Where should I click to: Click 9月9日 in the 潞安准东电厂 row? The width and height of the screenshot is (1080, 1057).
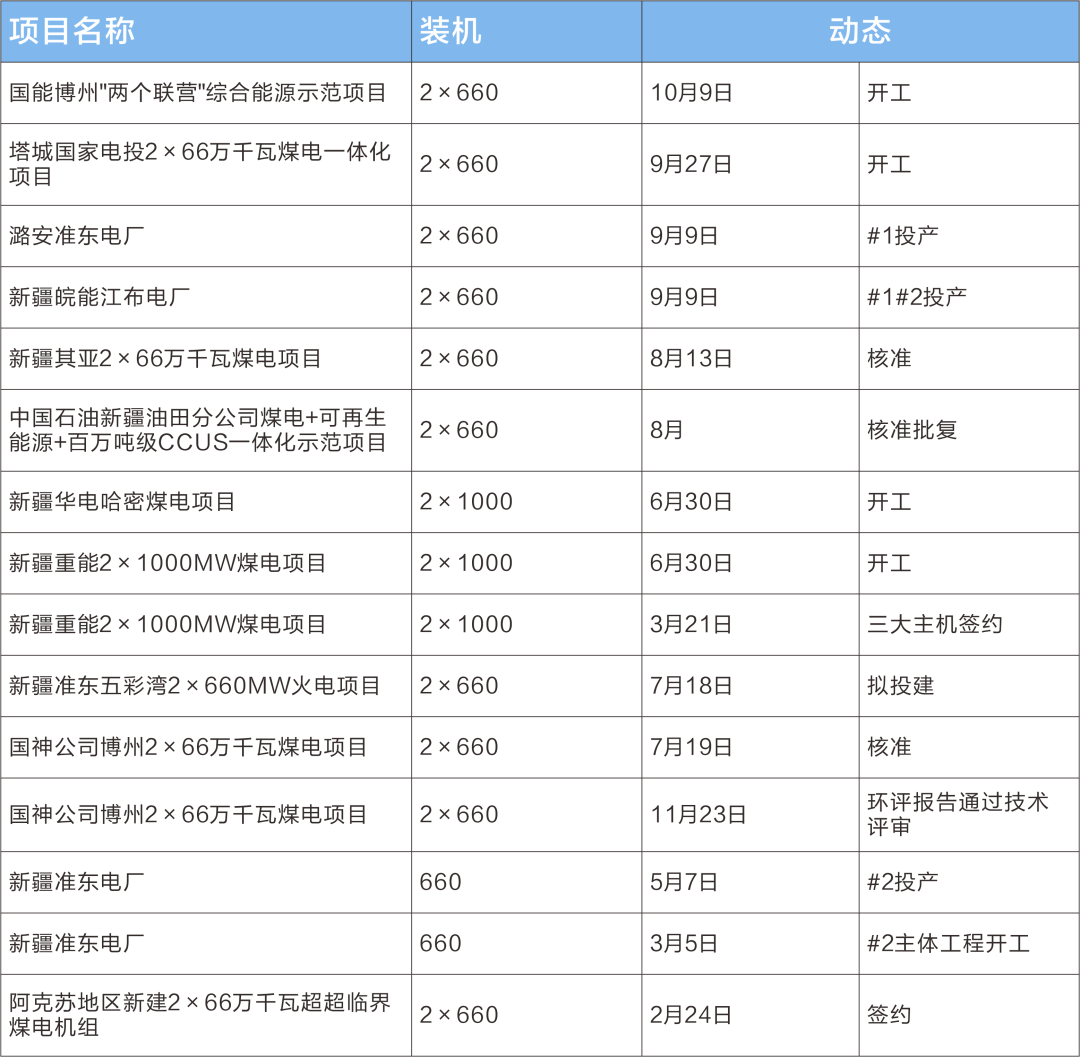click(751, 236)
